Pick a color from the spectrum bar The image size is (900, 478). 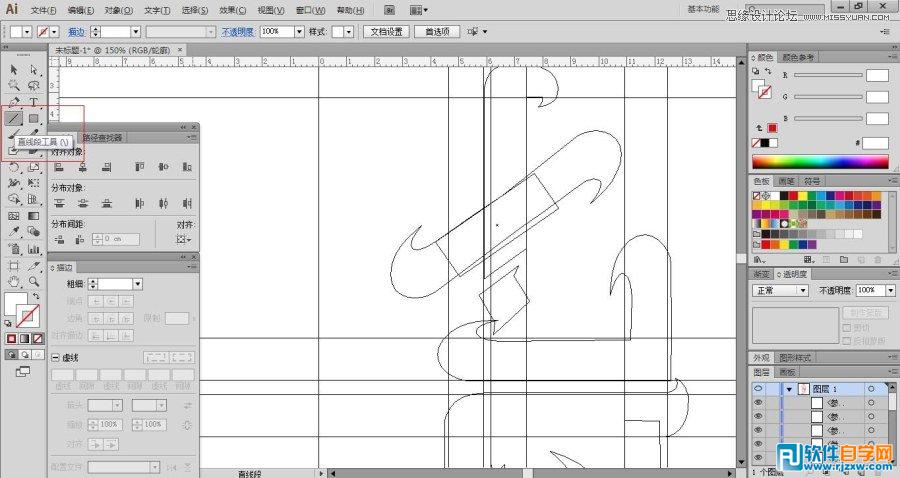click(820, 162)
